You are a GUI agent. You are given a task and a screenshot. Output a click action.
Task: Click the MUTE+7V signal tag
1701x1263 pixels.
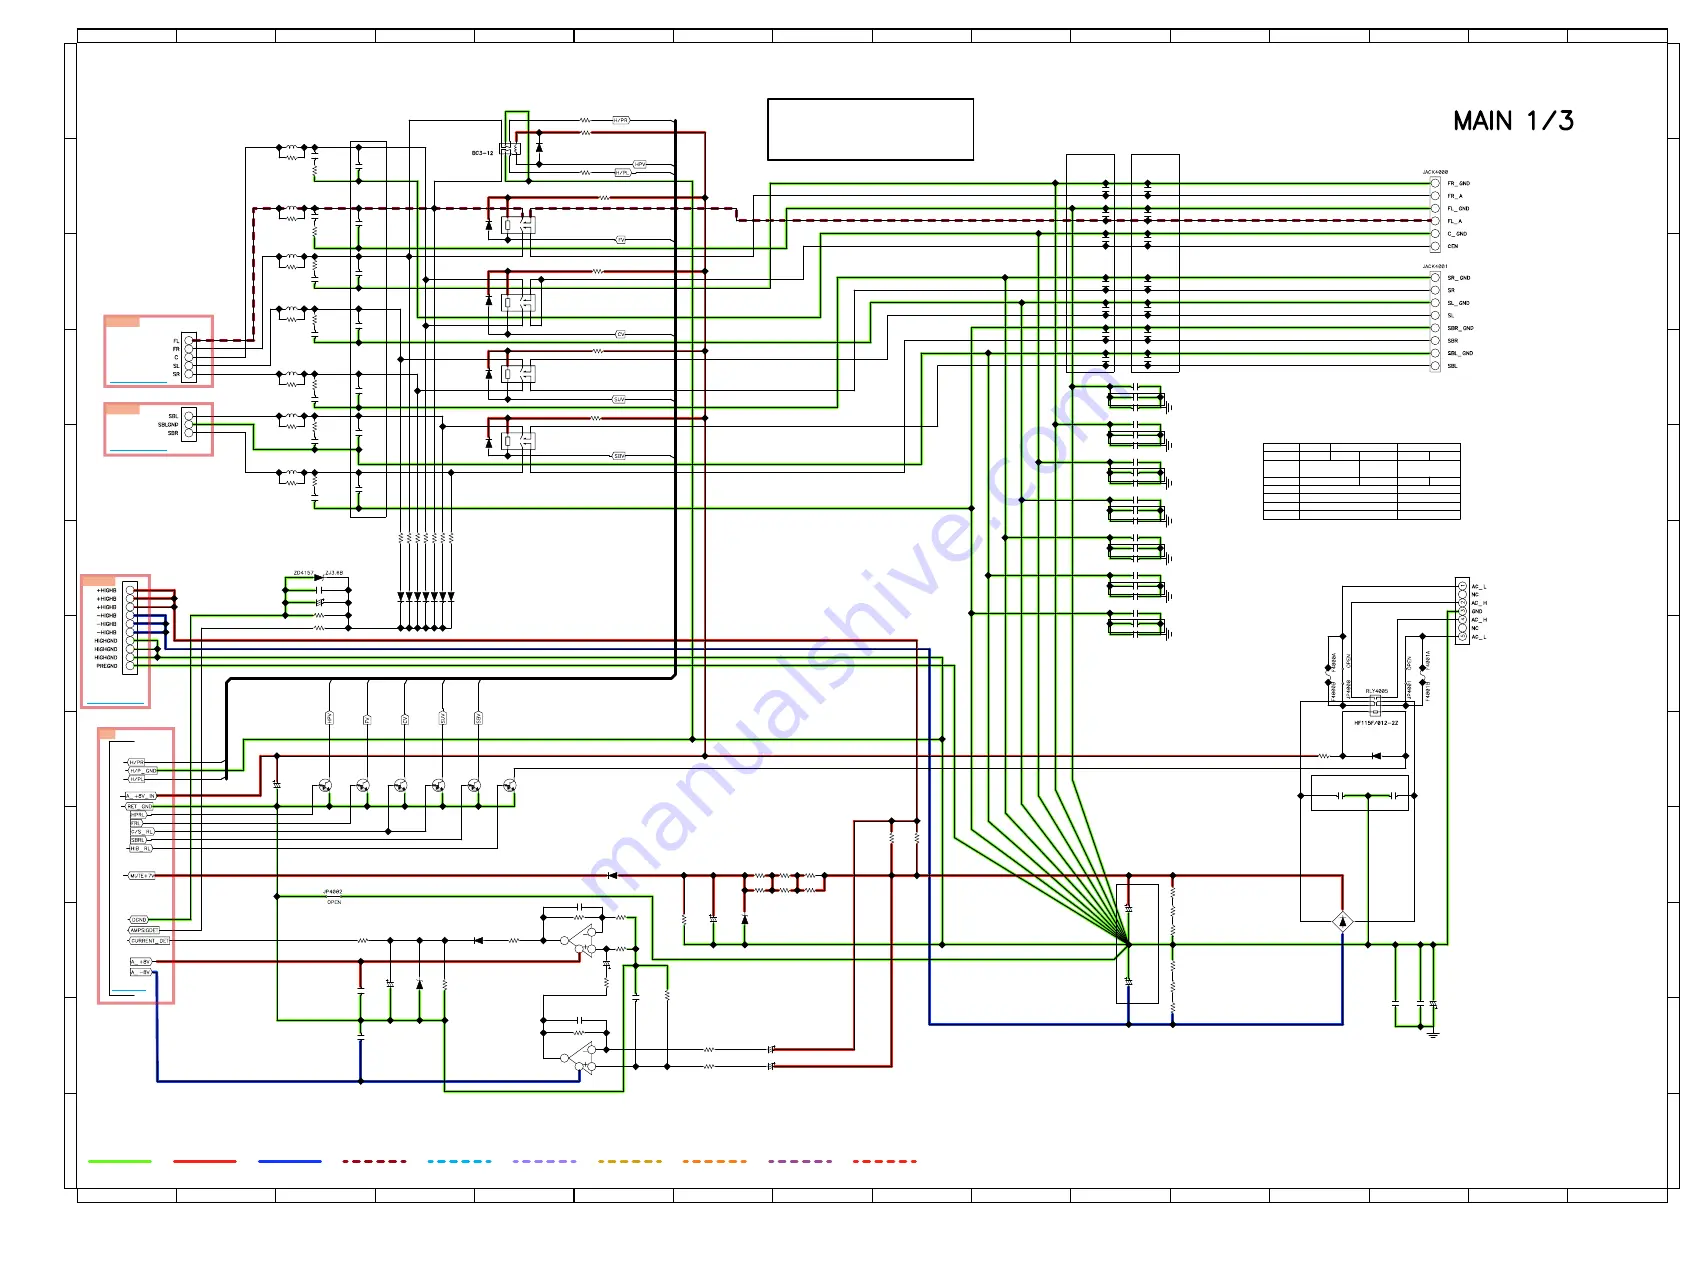142,876
